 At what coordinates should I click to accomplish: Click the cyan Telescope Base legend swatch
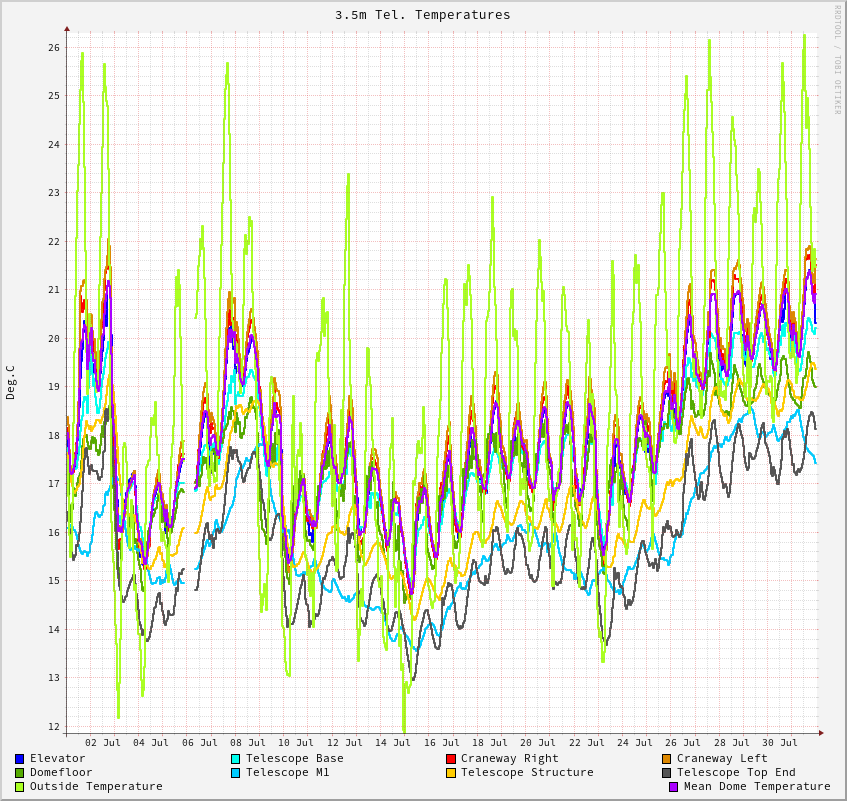236,759
